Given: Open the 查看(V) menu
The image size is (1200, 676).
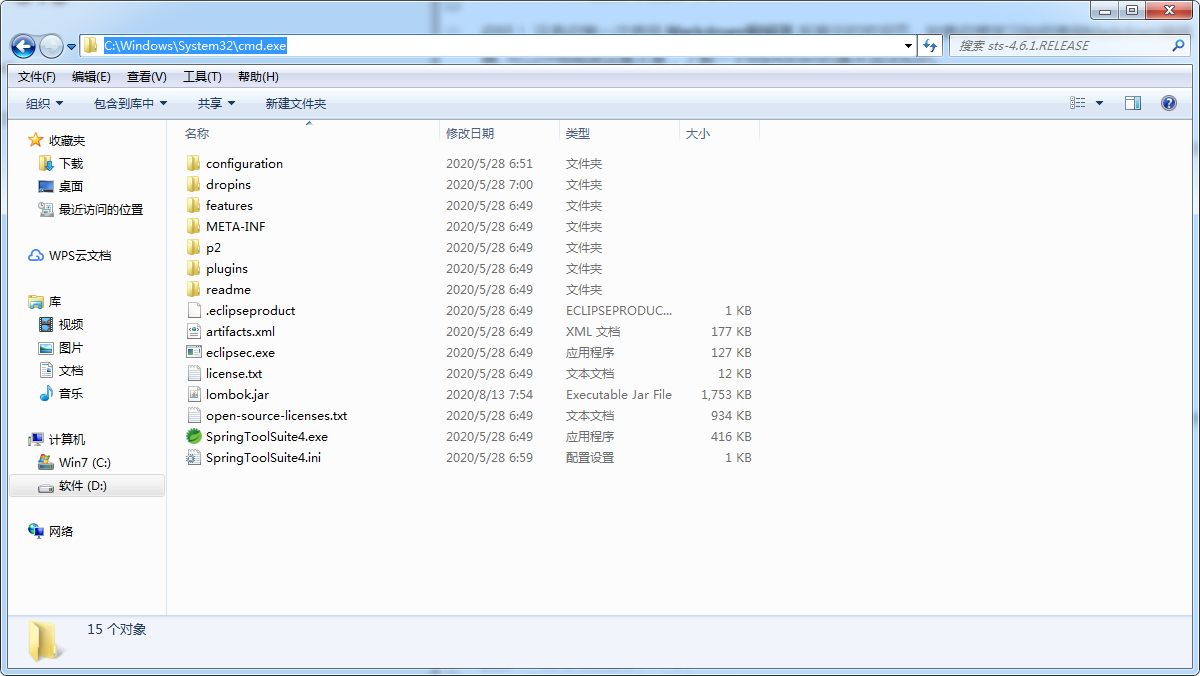Looking at the screenshot, I should (147, 77).
